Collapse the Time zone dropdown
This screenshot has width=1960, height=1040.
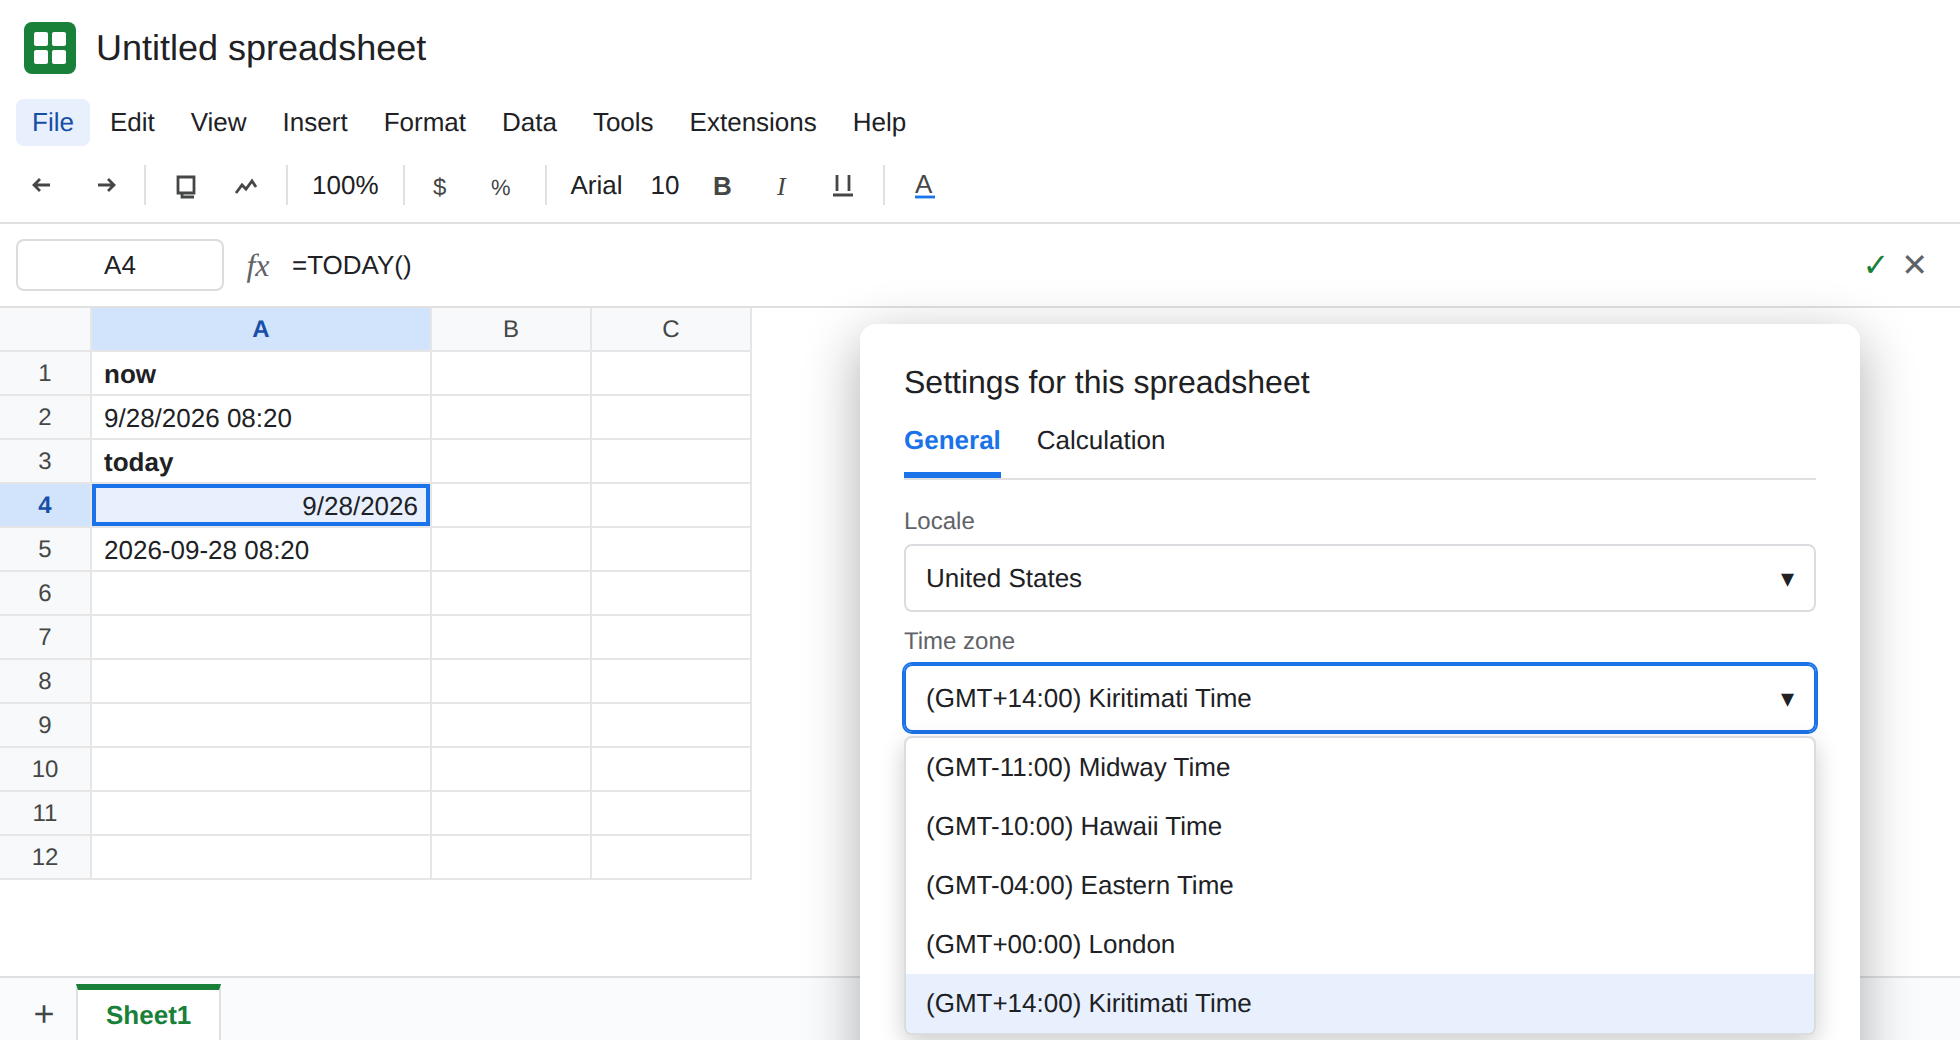[1360, 698]
